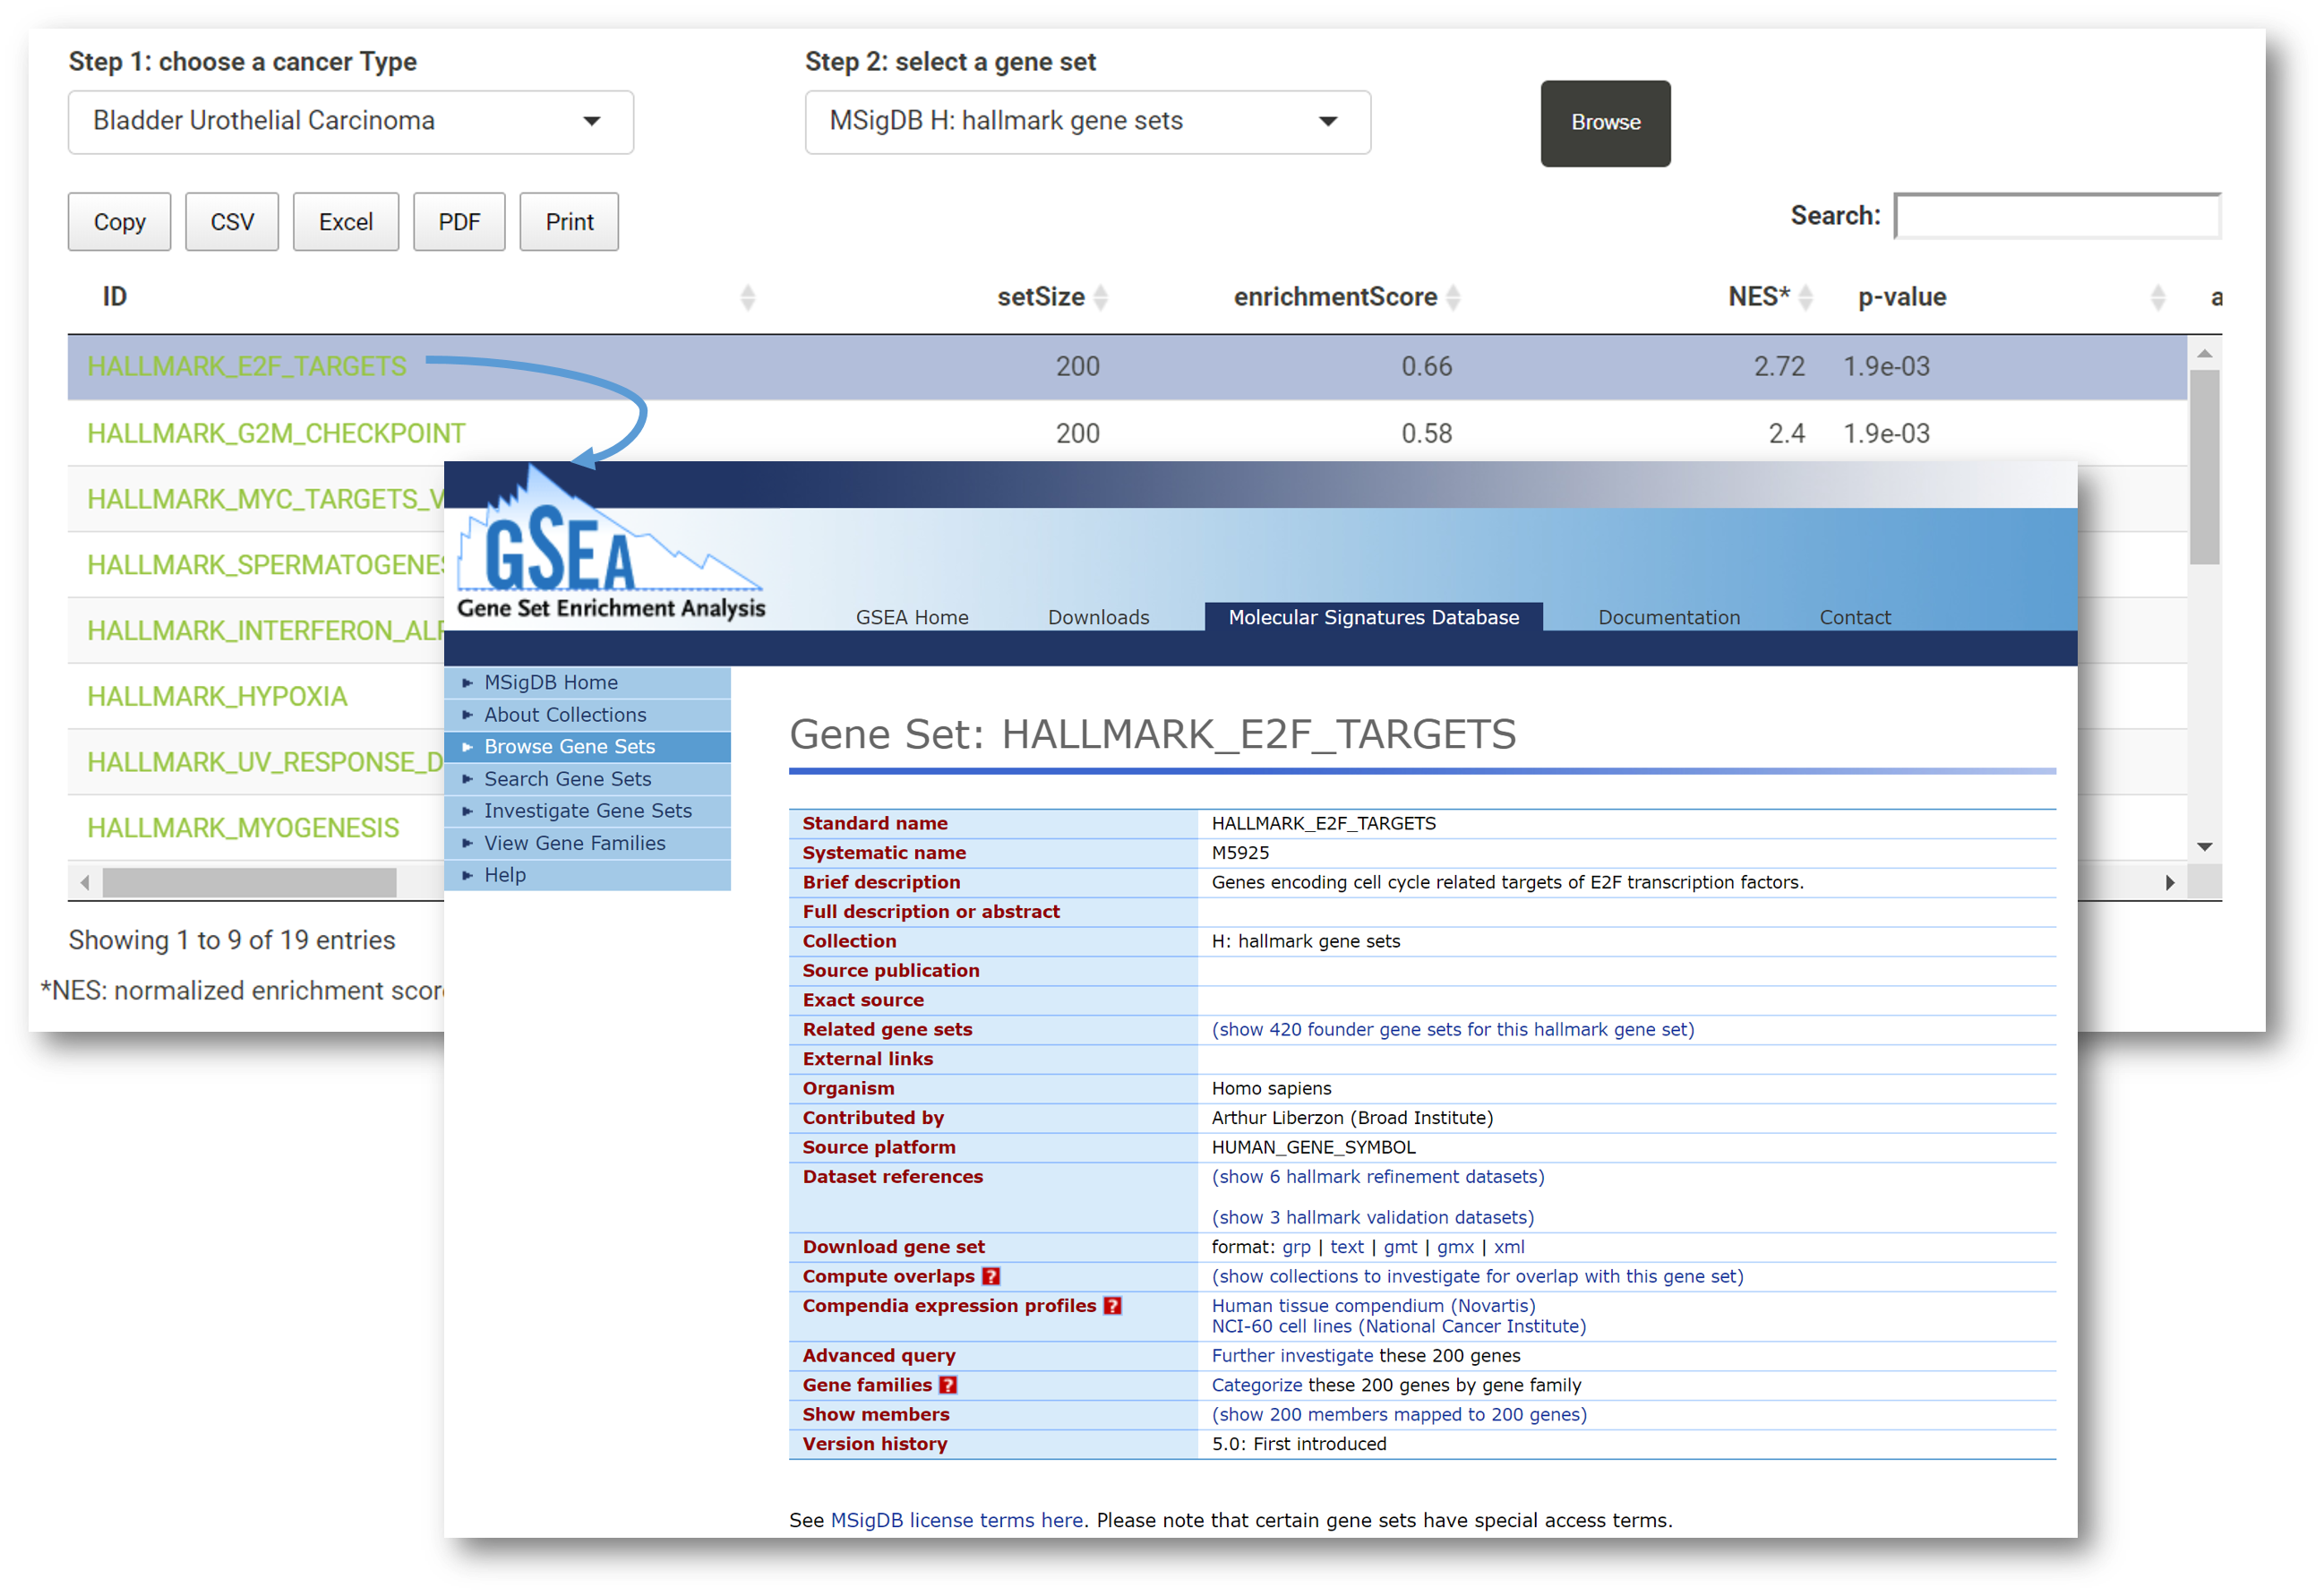Open the Downloads tab
Screen dimensions: 2324x1596
(1098, 618)
